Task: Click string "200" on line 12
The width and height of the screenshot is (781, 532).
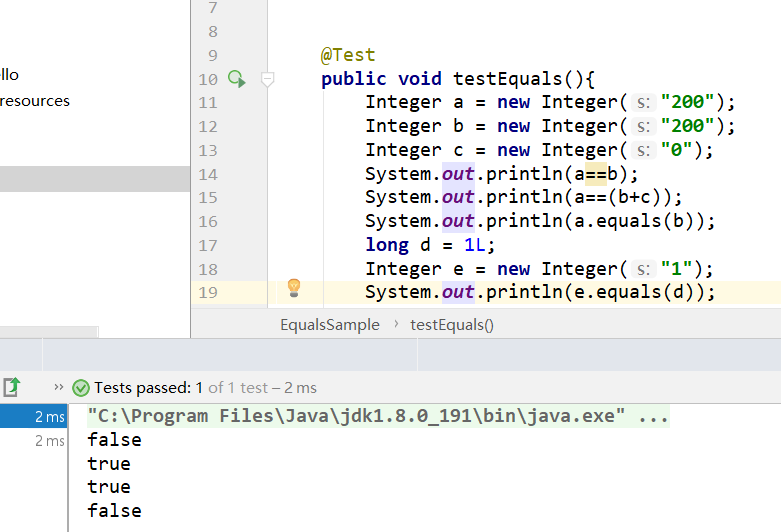Action: (x=687, y=126)
